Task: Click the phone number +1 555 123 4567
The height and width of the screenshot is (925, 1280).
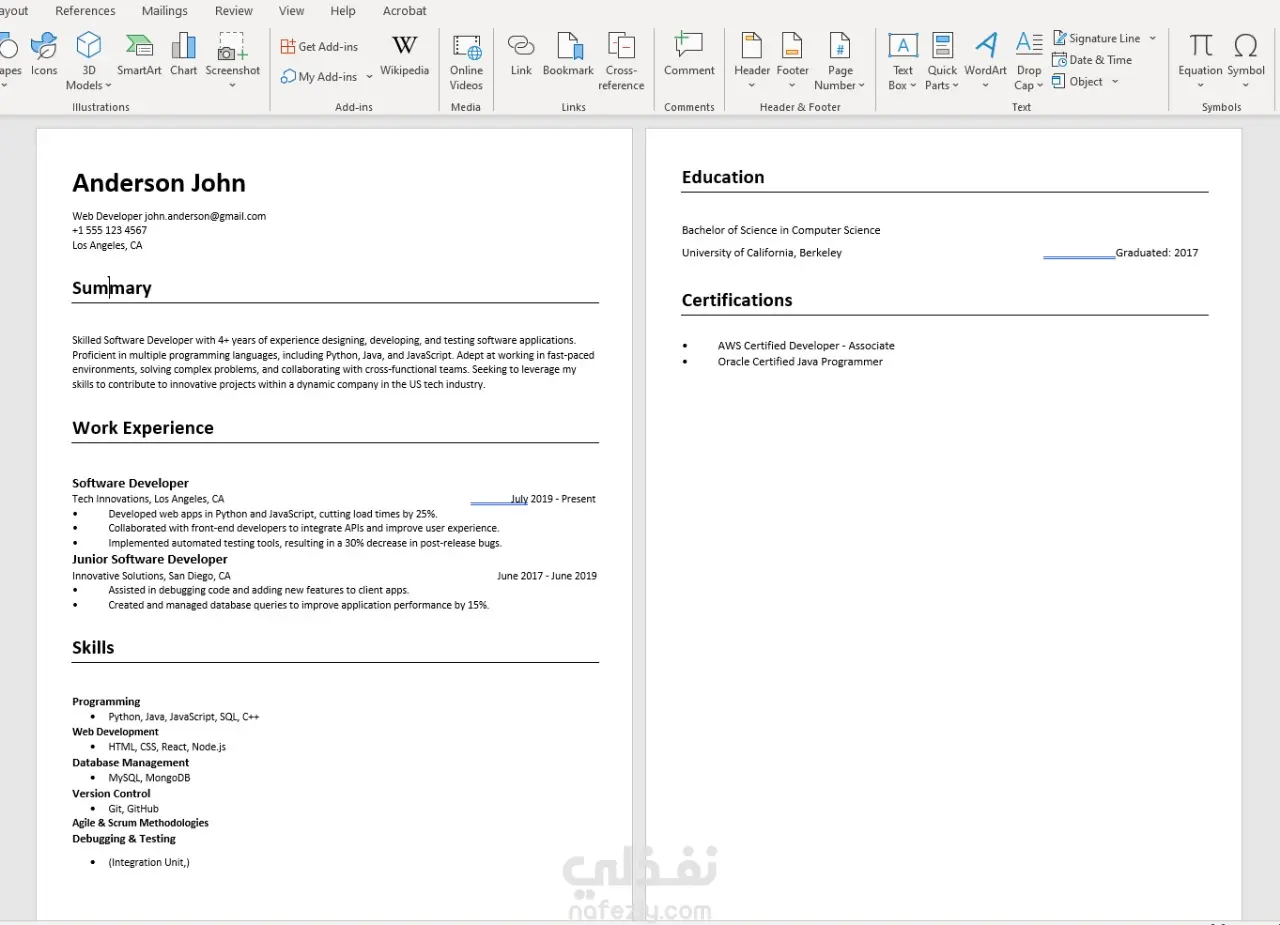Action: [109, 230]
